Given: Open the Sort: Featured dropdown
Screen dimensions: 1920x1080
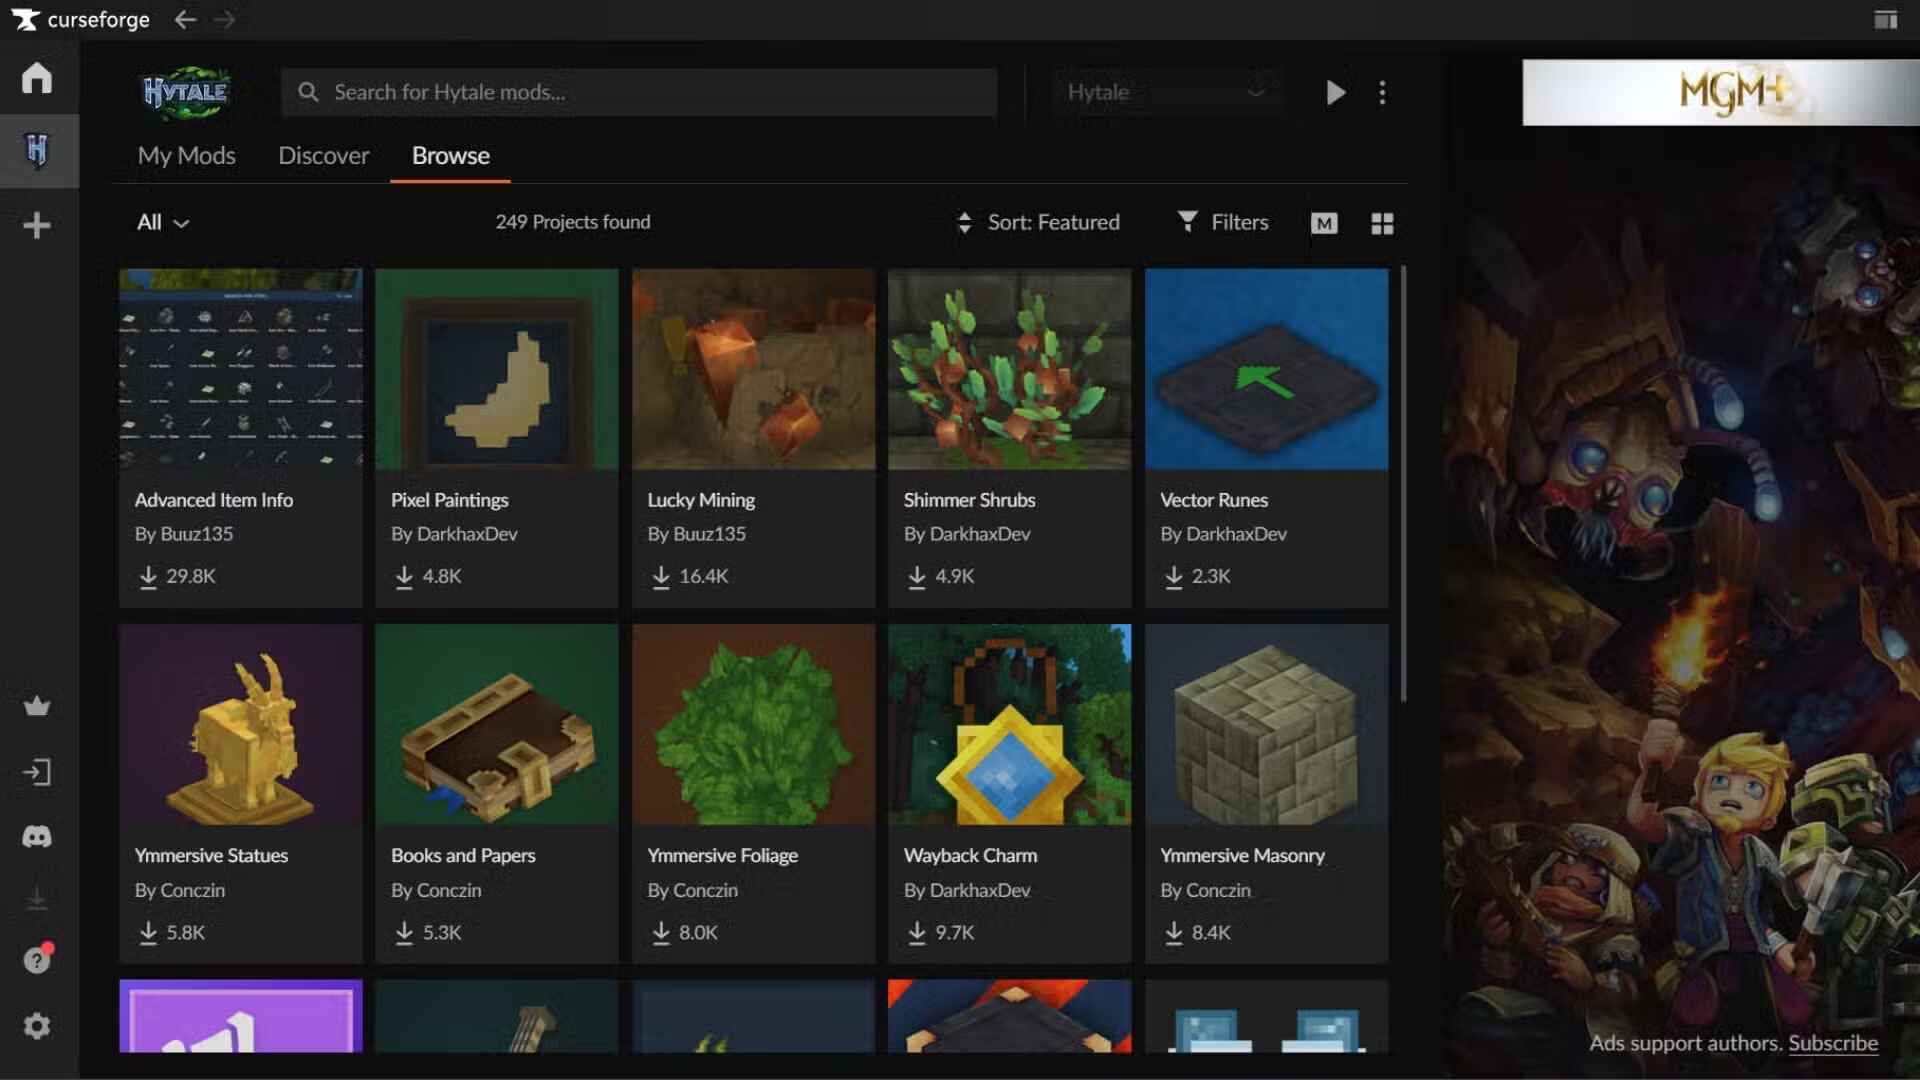Looking at the screenshot, I should coord(1040,222).
